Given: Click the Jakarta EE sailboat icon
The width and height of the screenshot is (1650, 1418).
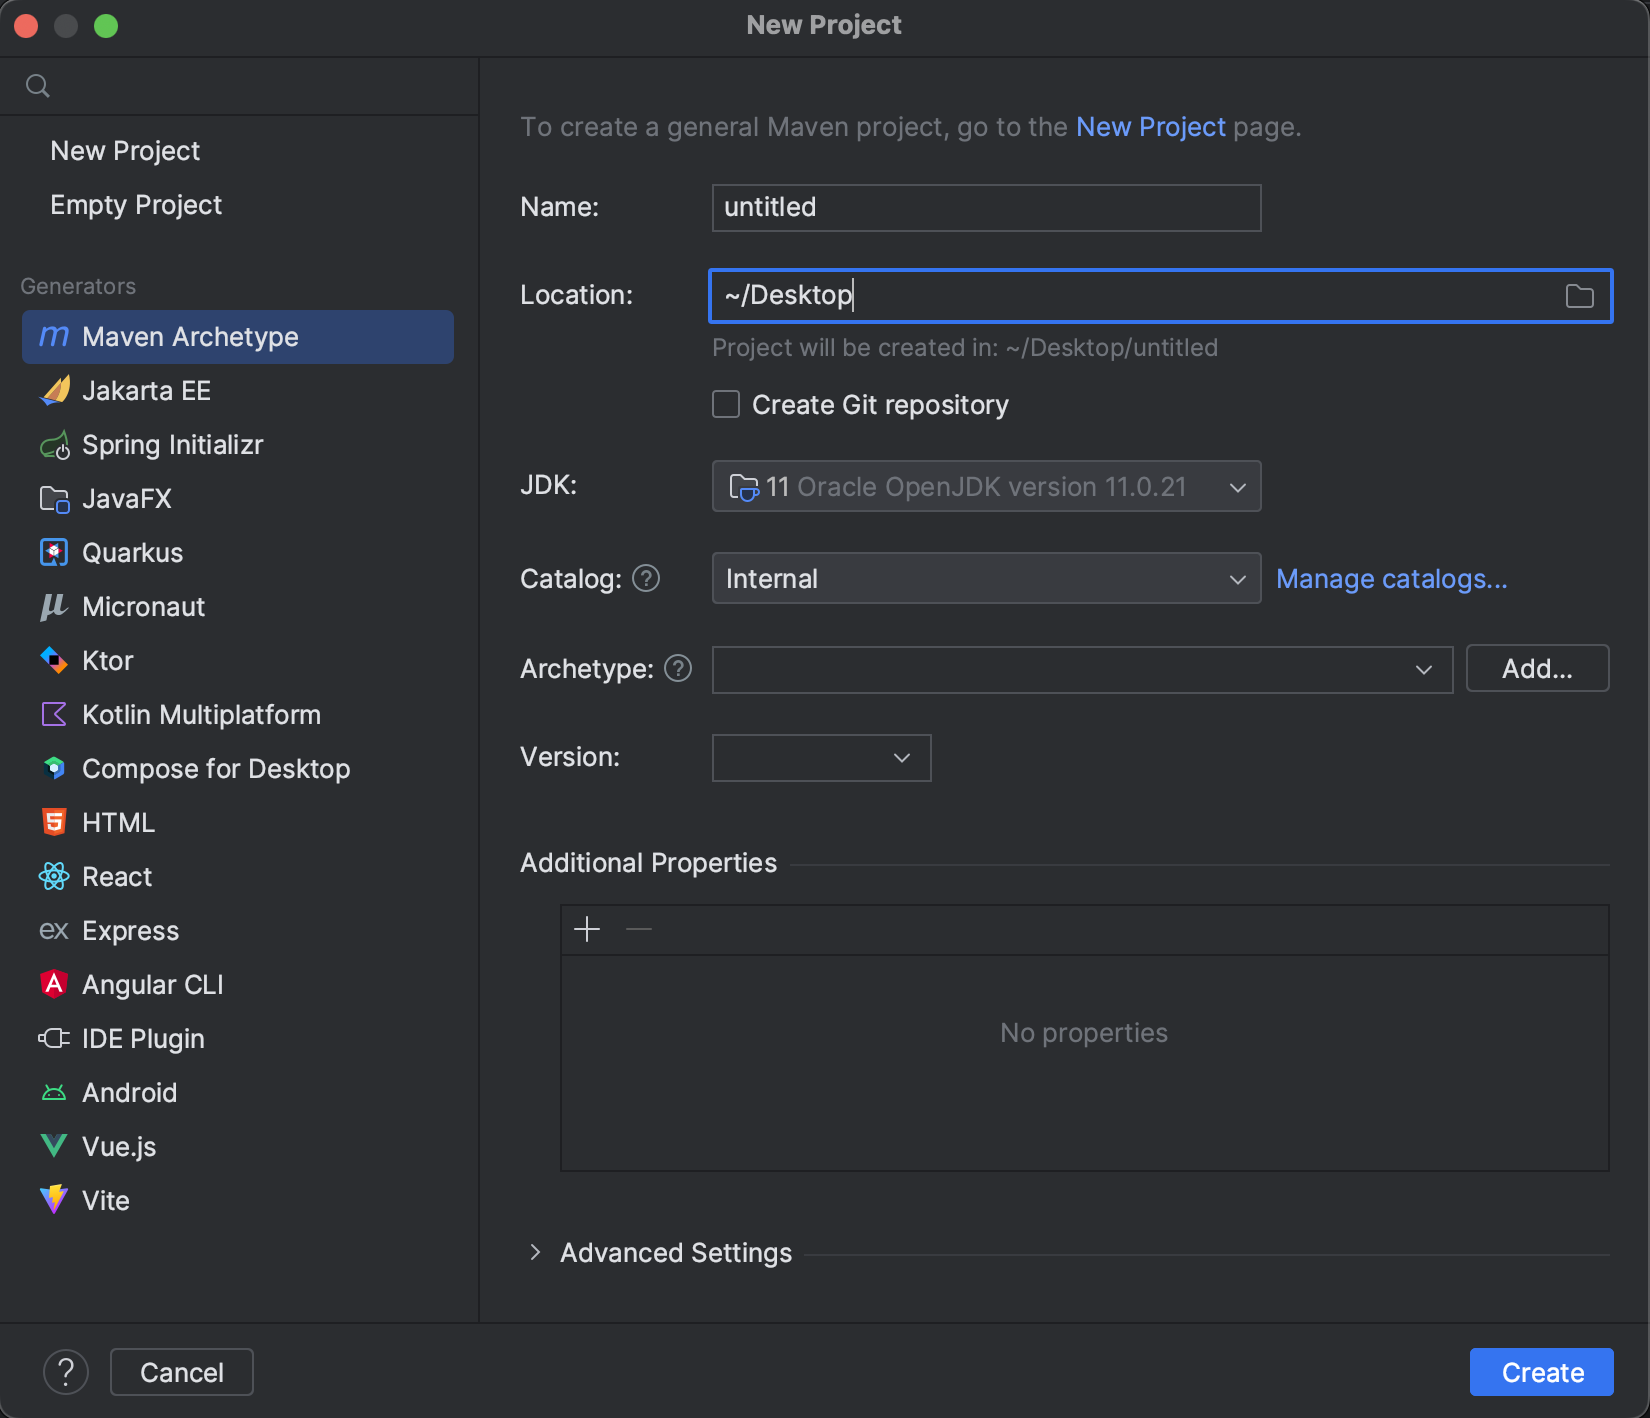Looking at the screenshot, I should coord(54,391).
